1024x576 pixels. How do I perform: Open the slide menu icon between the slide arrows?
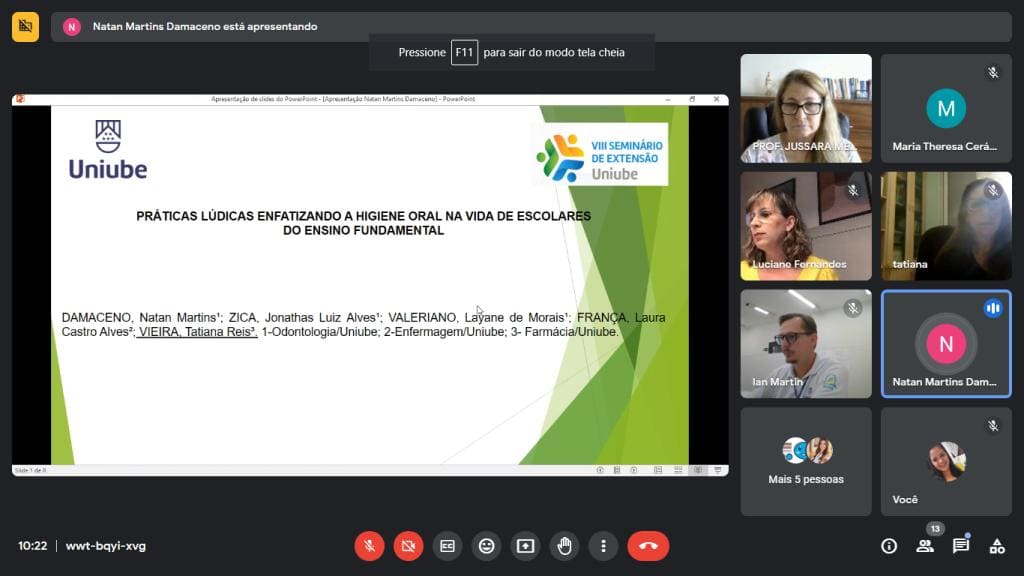[x=616, y=470]
